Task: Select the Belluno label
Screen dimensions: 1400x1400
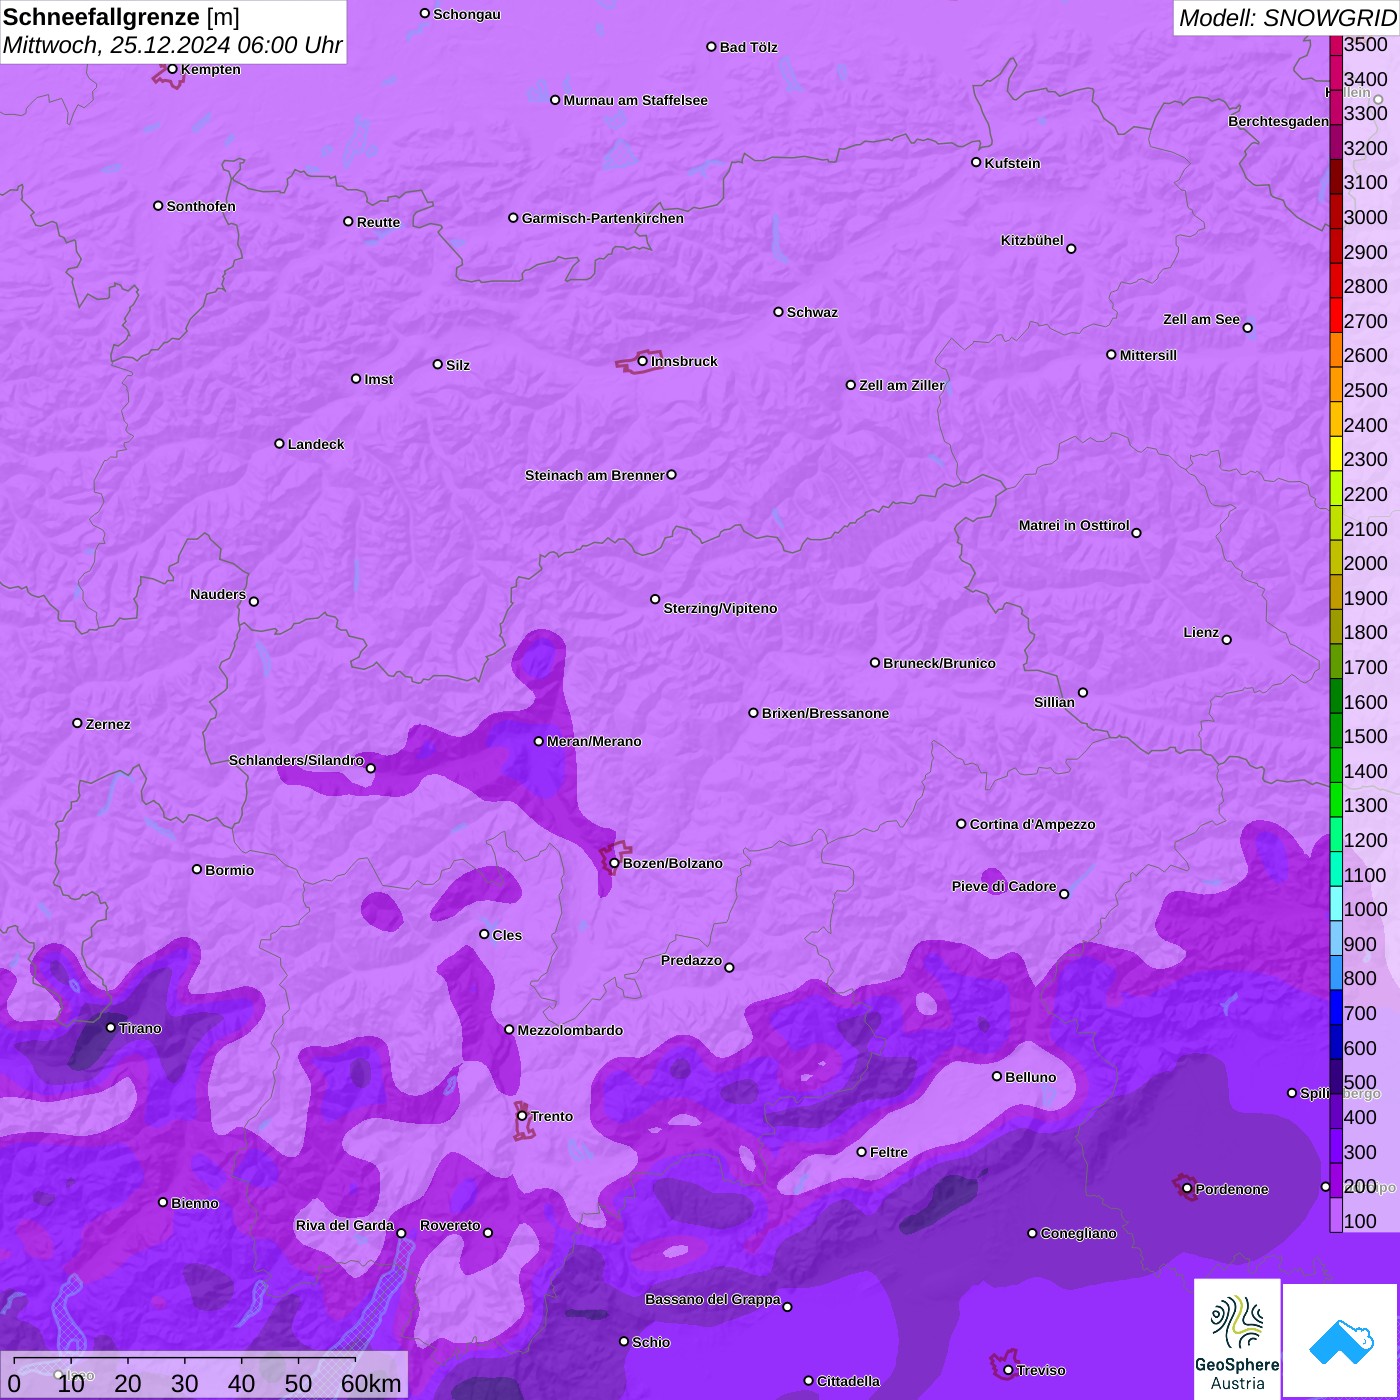Action: 1030,1077
